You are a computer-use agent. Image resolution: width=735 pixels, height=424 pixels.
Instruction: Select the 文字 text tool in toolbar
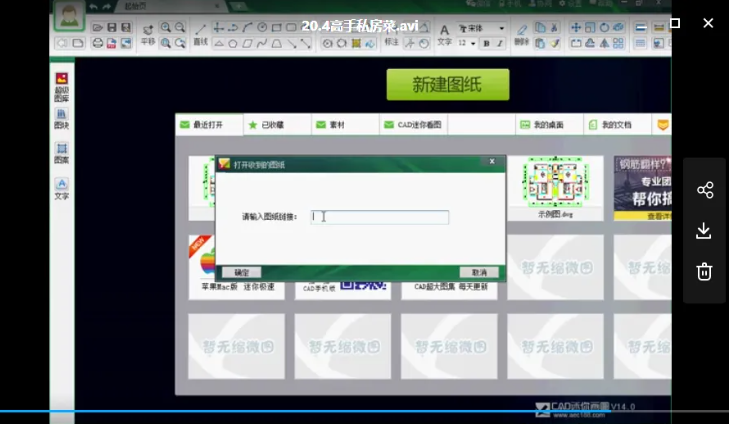tap(444, 35)
